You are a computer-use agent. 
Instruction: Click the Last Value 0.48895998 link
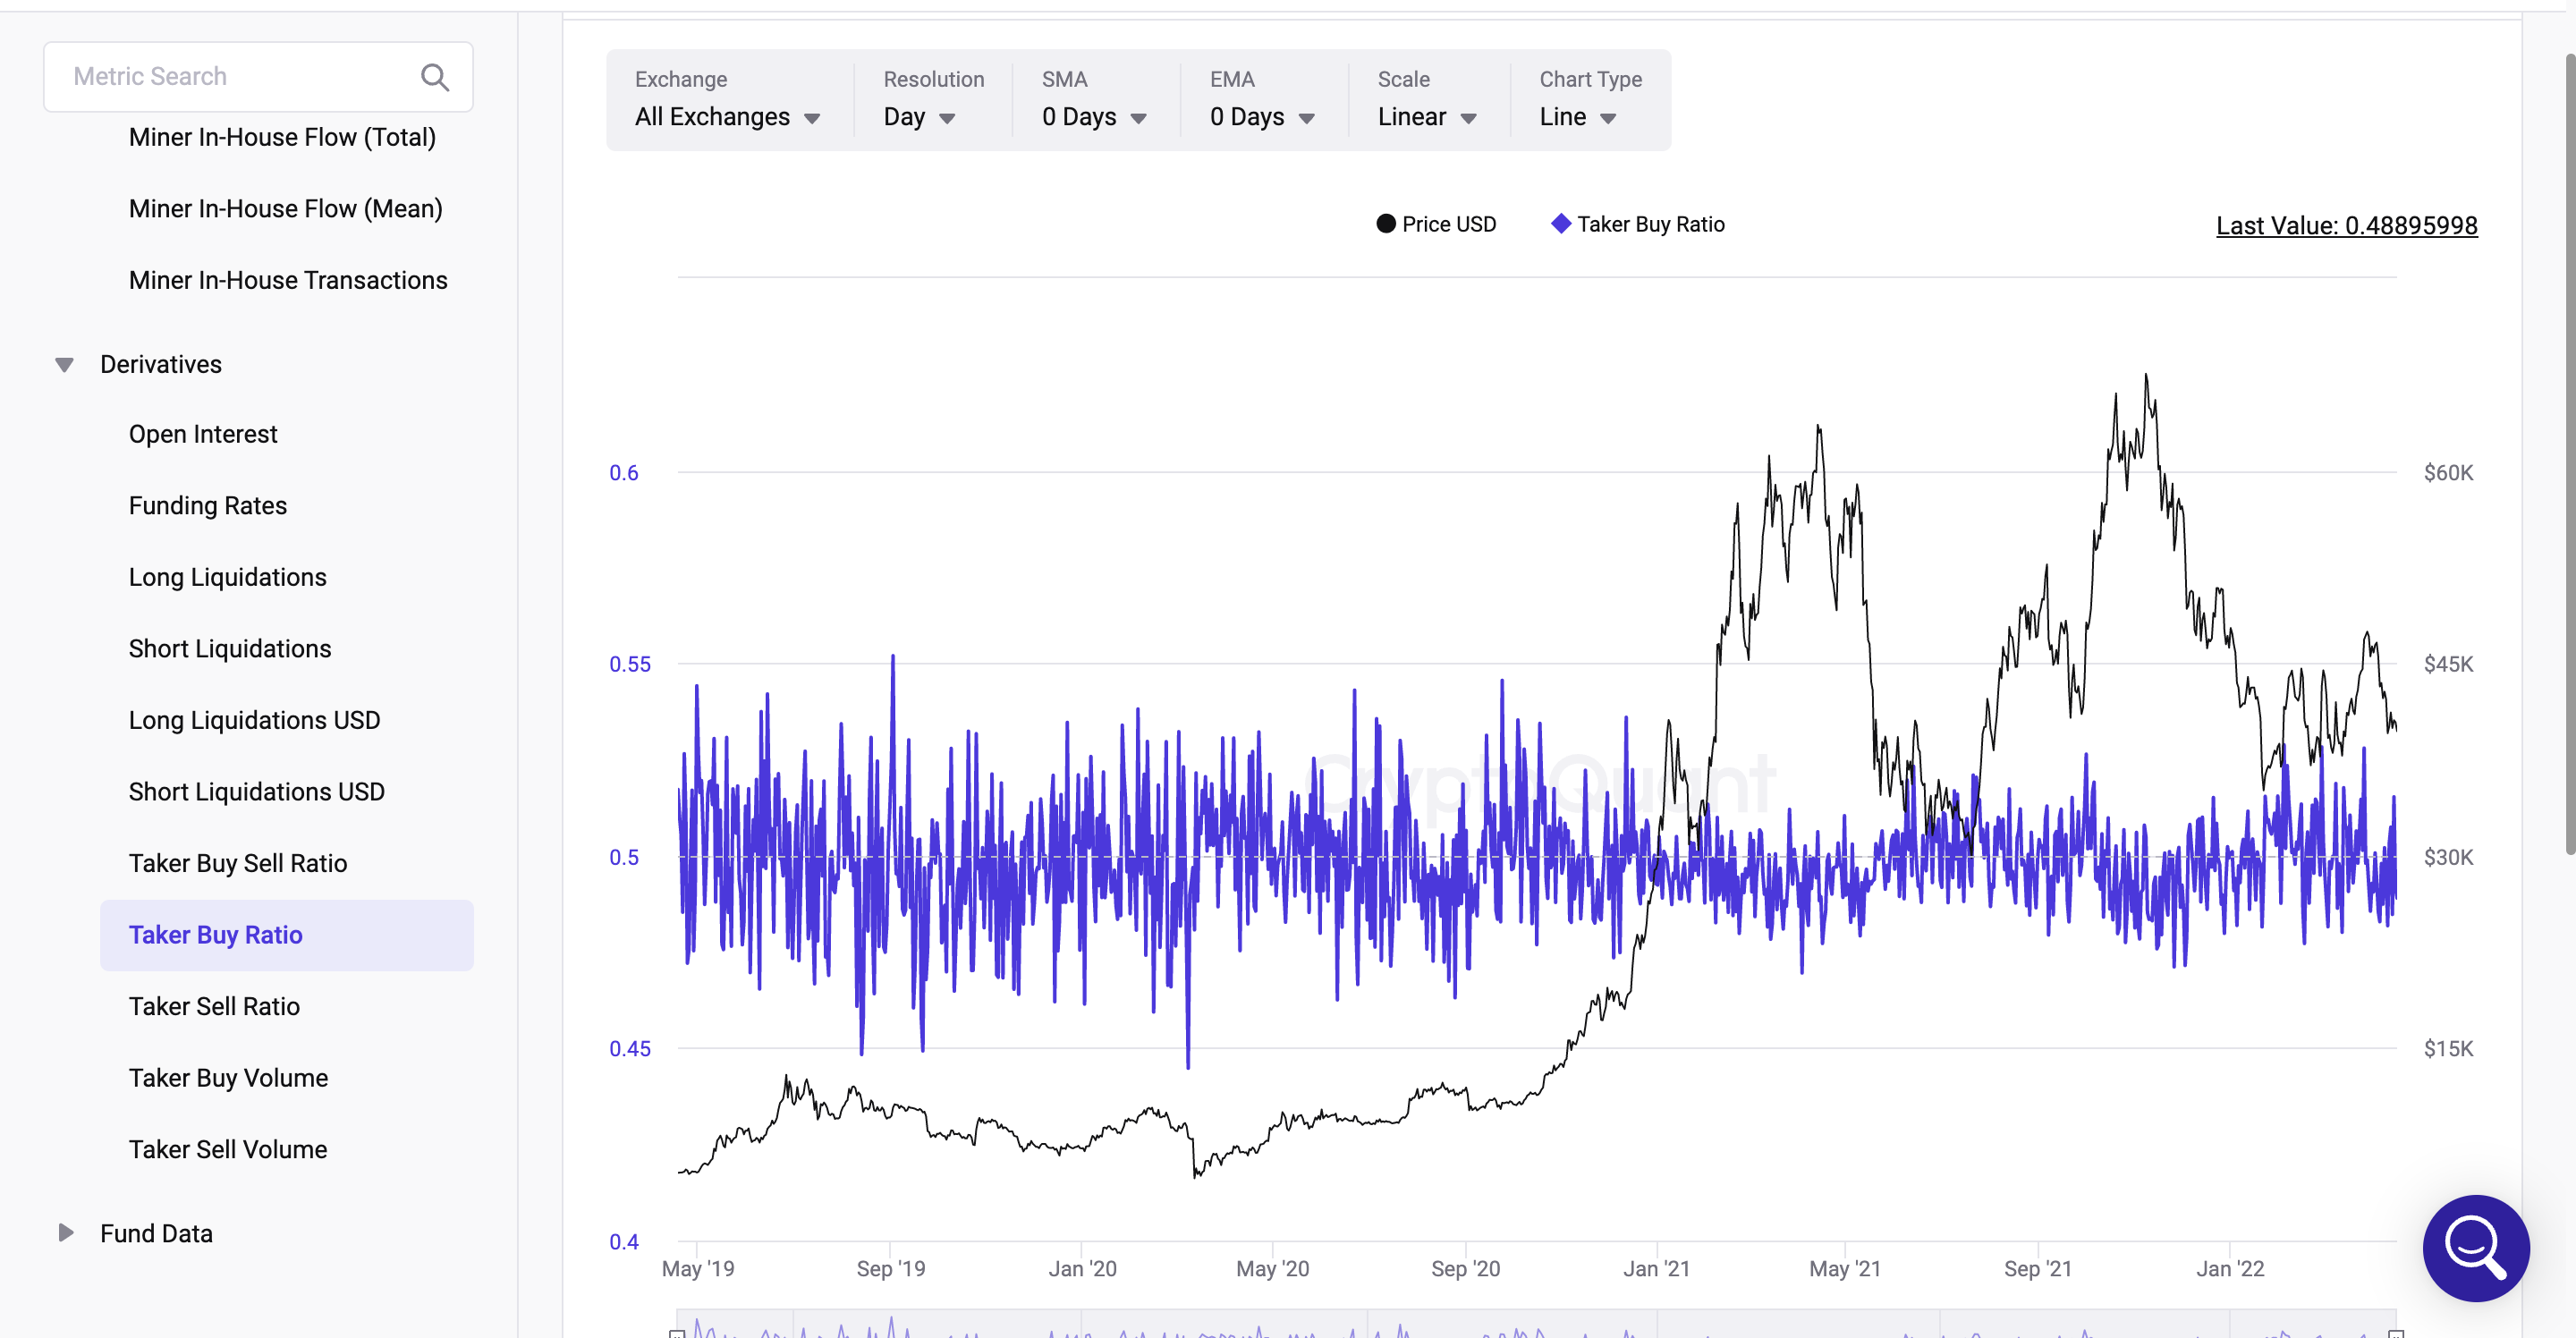(x=2346, y=226)
